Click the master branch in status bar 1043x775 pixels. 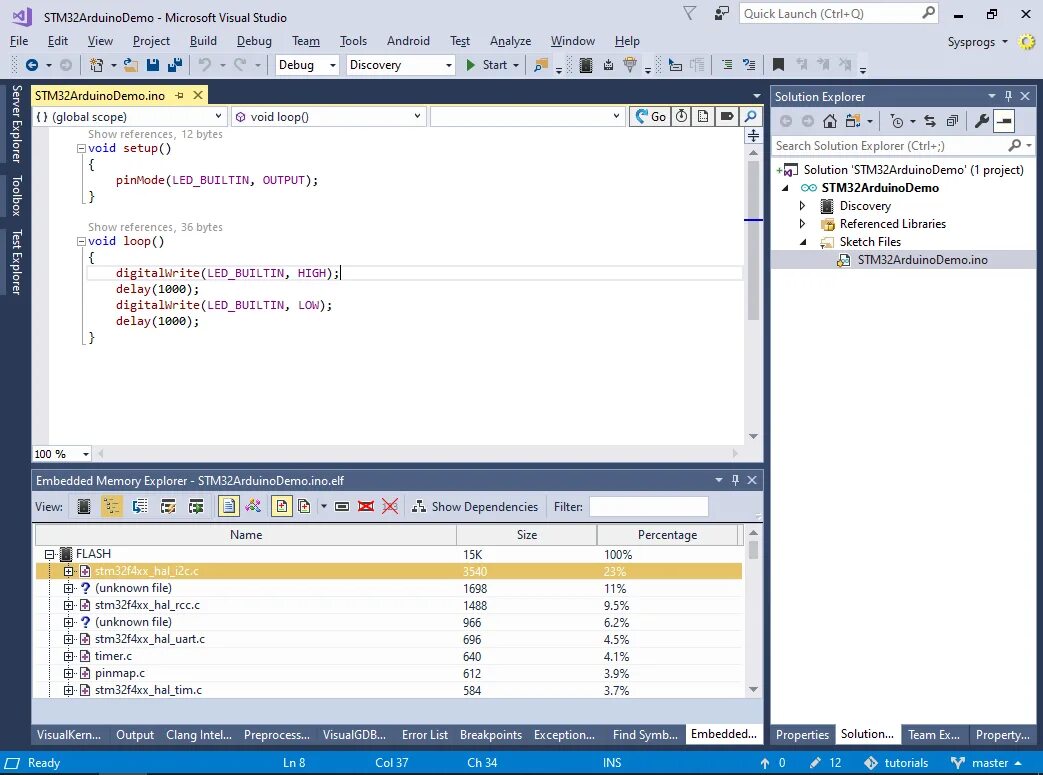[986, 763]
